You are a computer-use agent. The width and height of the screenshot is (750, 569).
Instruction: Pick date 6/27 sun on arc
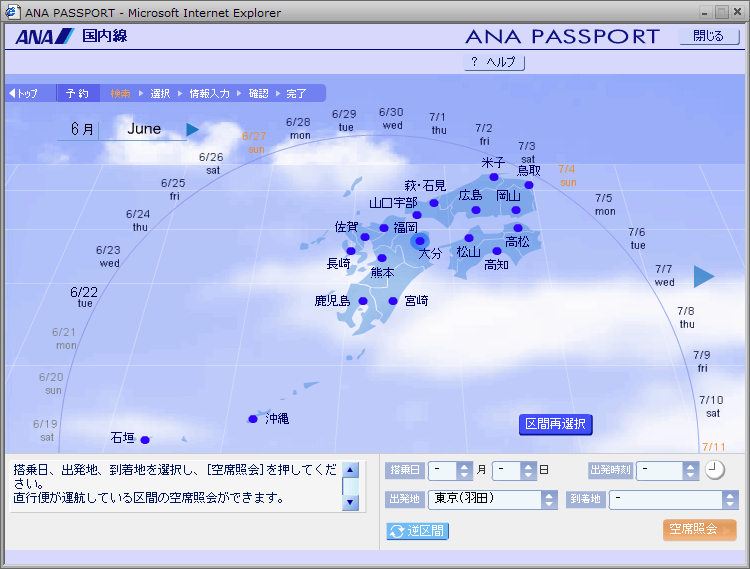(x=254, y=142)
